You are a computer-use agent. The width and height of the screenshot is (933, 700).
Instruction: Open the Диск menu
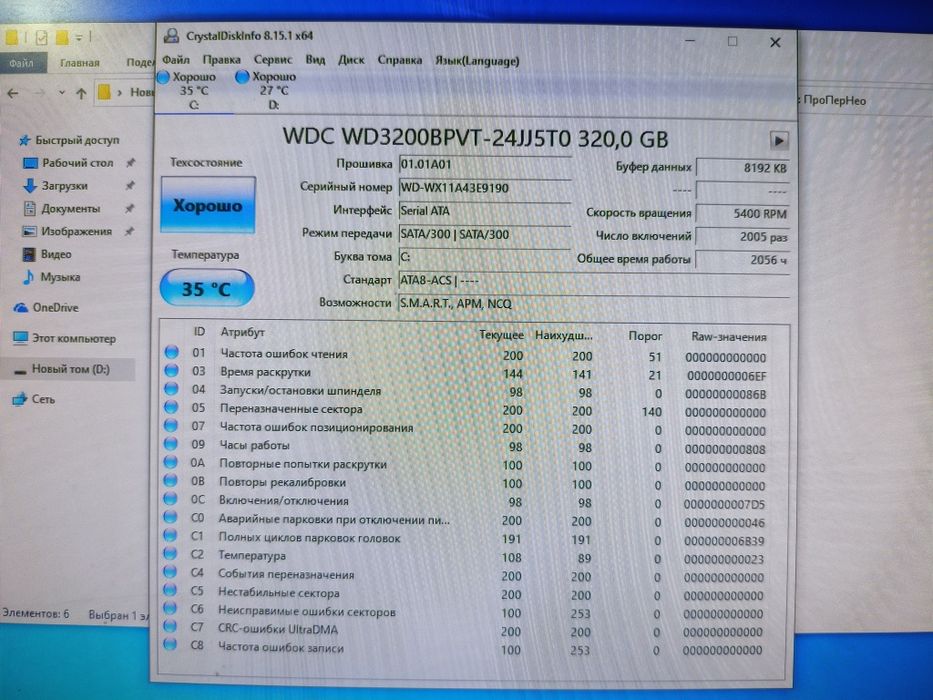(x=351, y=60)
